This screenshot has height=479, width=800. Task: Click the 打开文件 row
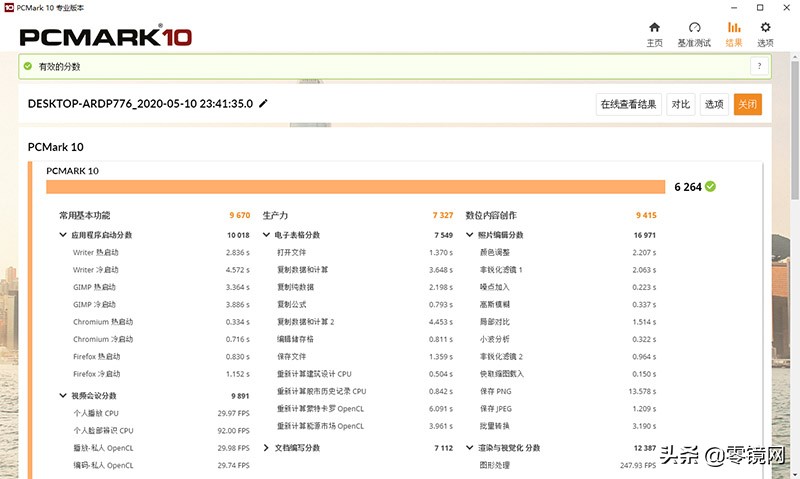pos(365,253)
